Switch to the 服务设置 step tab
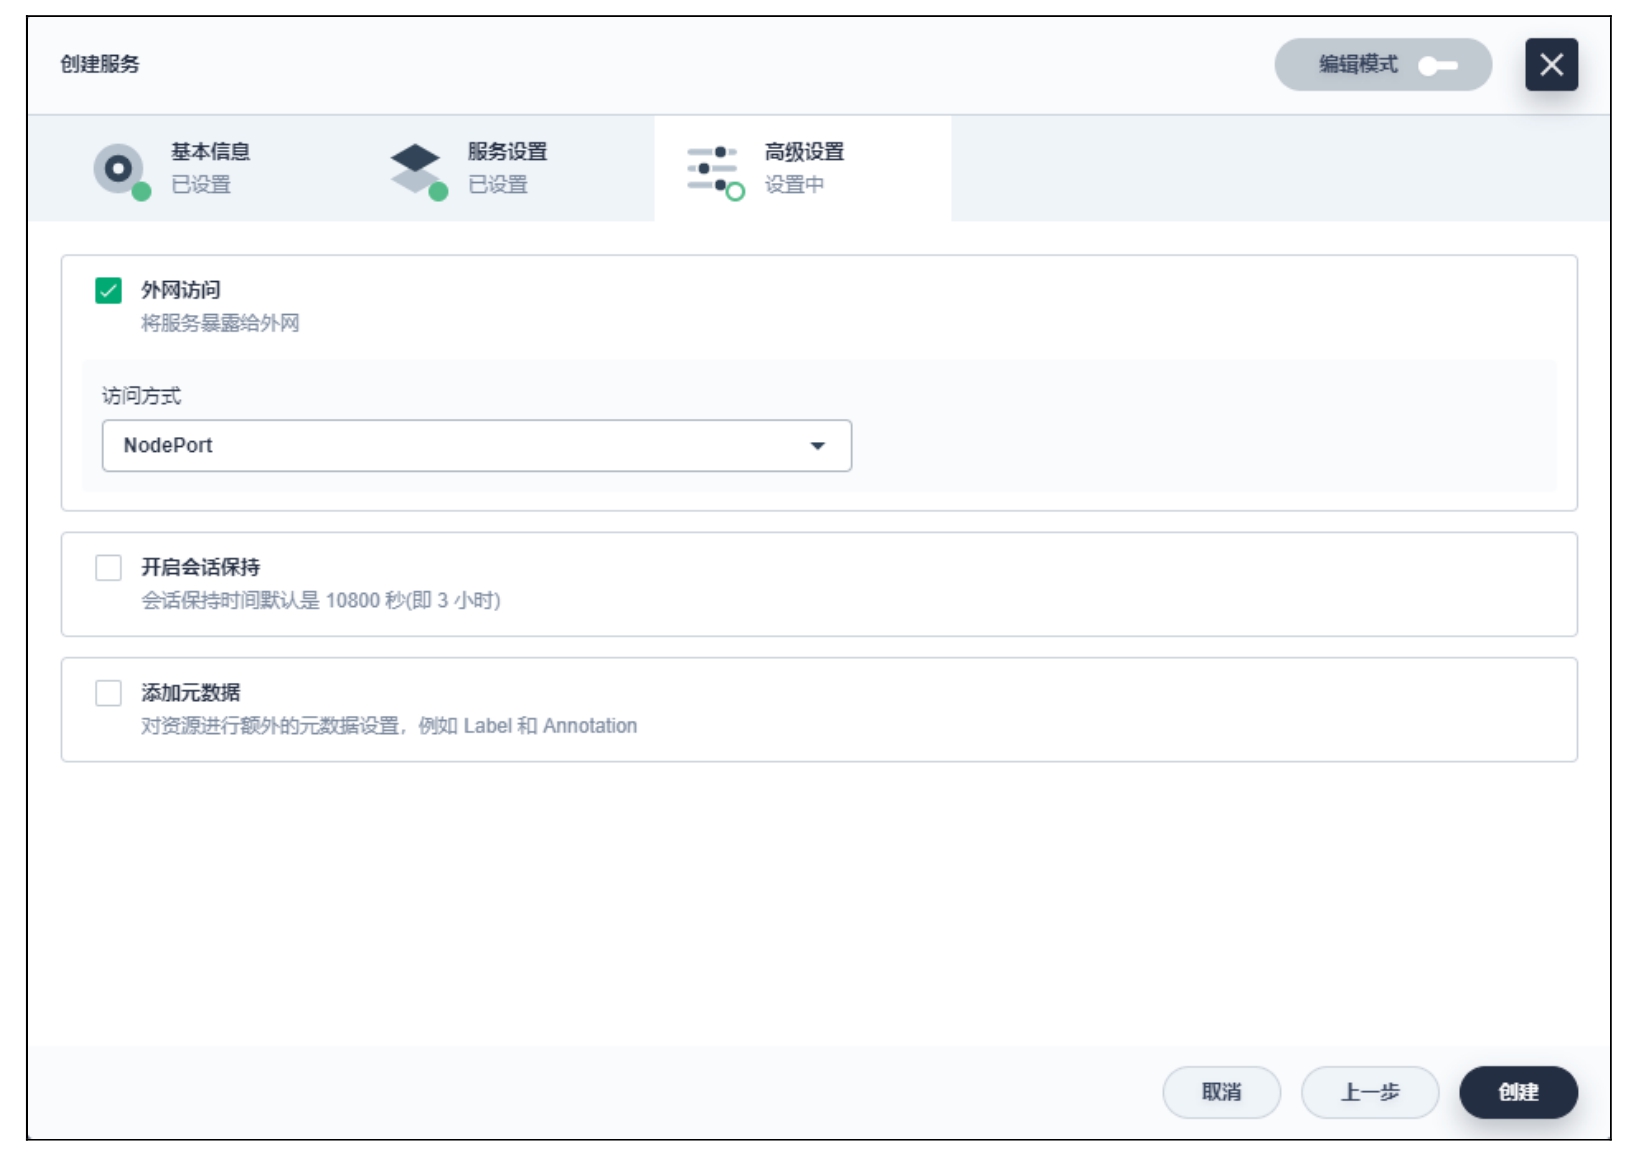Viewport: 1641px width, 1154px height. click(507, 167)
